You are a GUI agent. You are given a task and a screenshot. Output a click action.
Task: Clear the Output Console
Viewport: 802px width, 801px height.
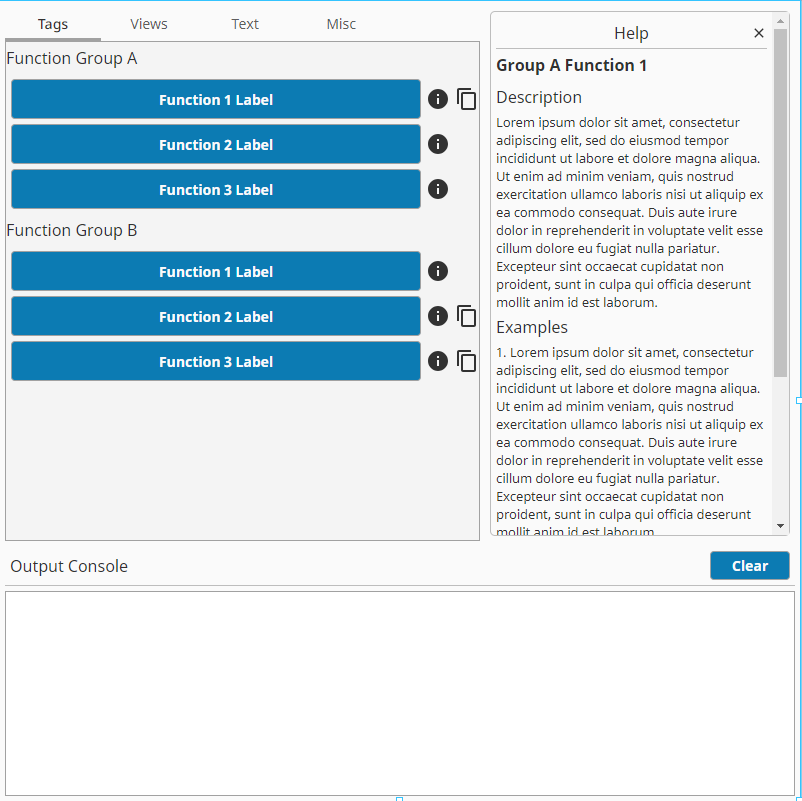pyautogui.click(x=749, y=566)
